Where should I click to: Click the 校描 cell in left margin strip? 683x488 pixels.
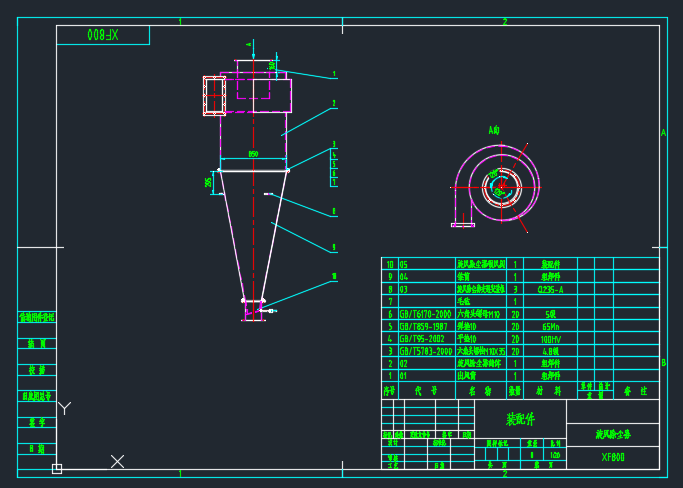[37, 370]
